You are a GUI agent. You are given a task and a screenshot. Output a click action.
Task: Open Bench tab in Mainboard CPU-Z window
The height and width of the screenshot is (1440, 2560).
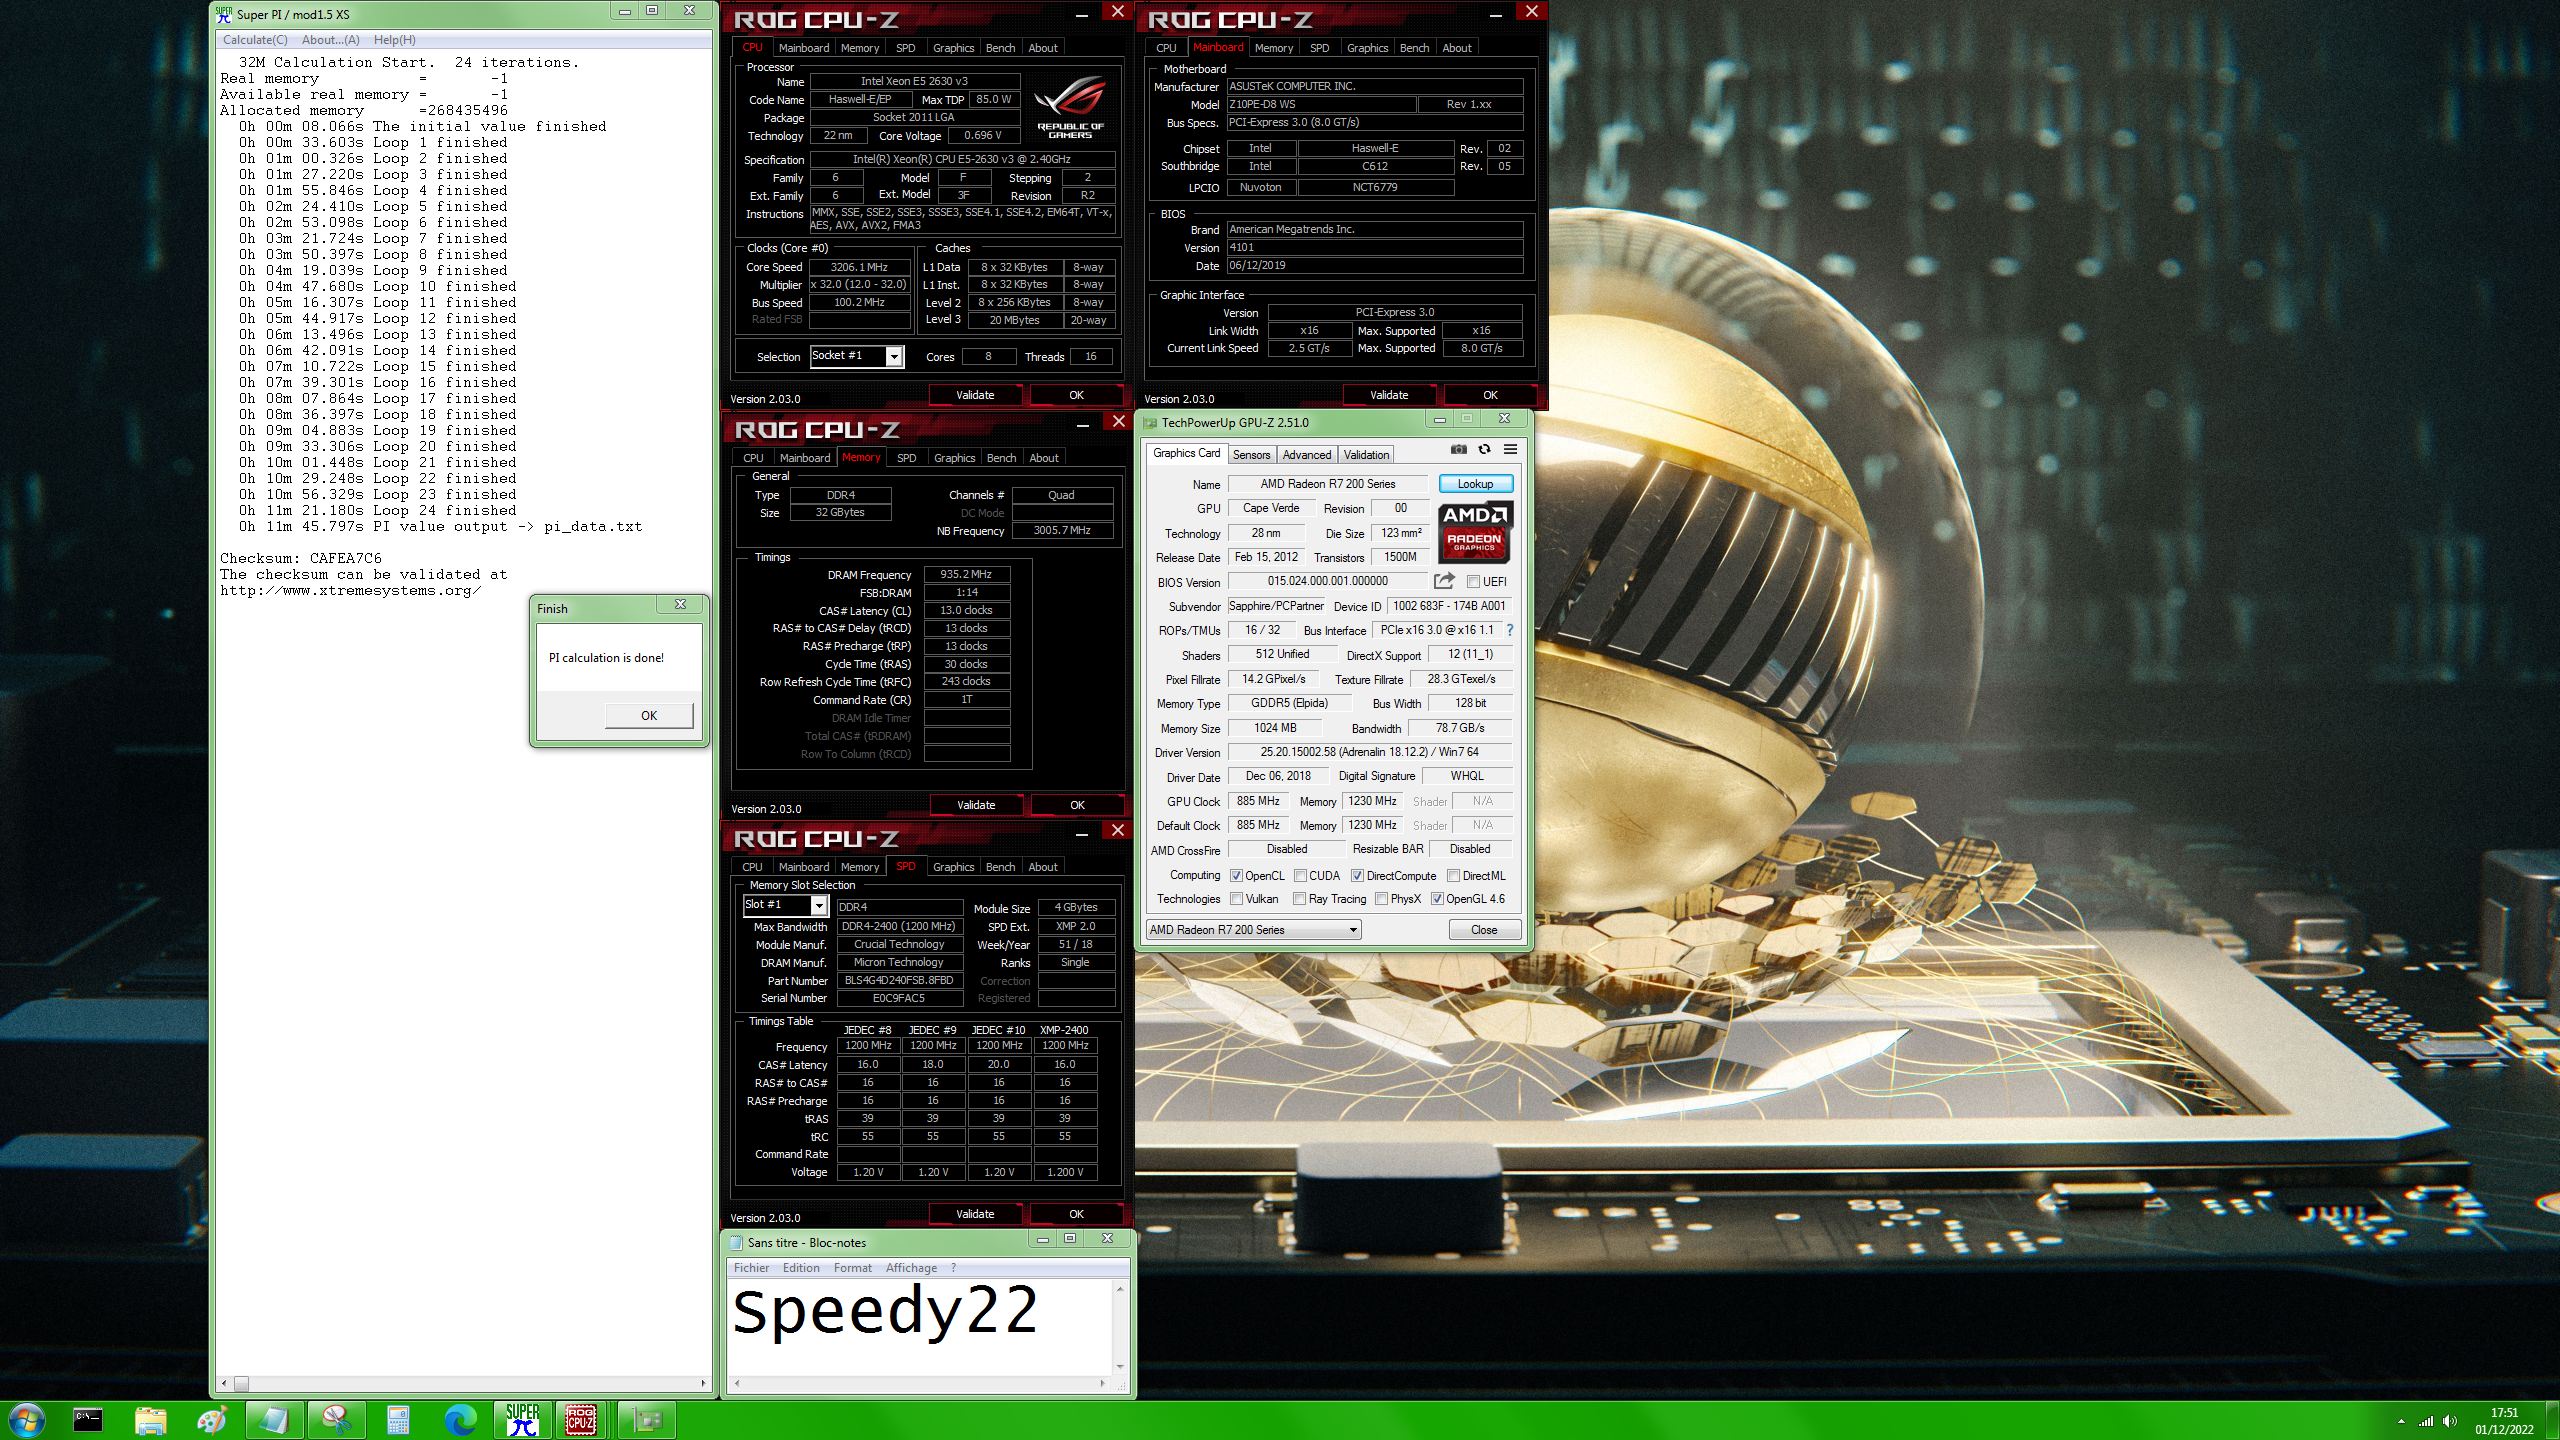pos(1414,48)
